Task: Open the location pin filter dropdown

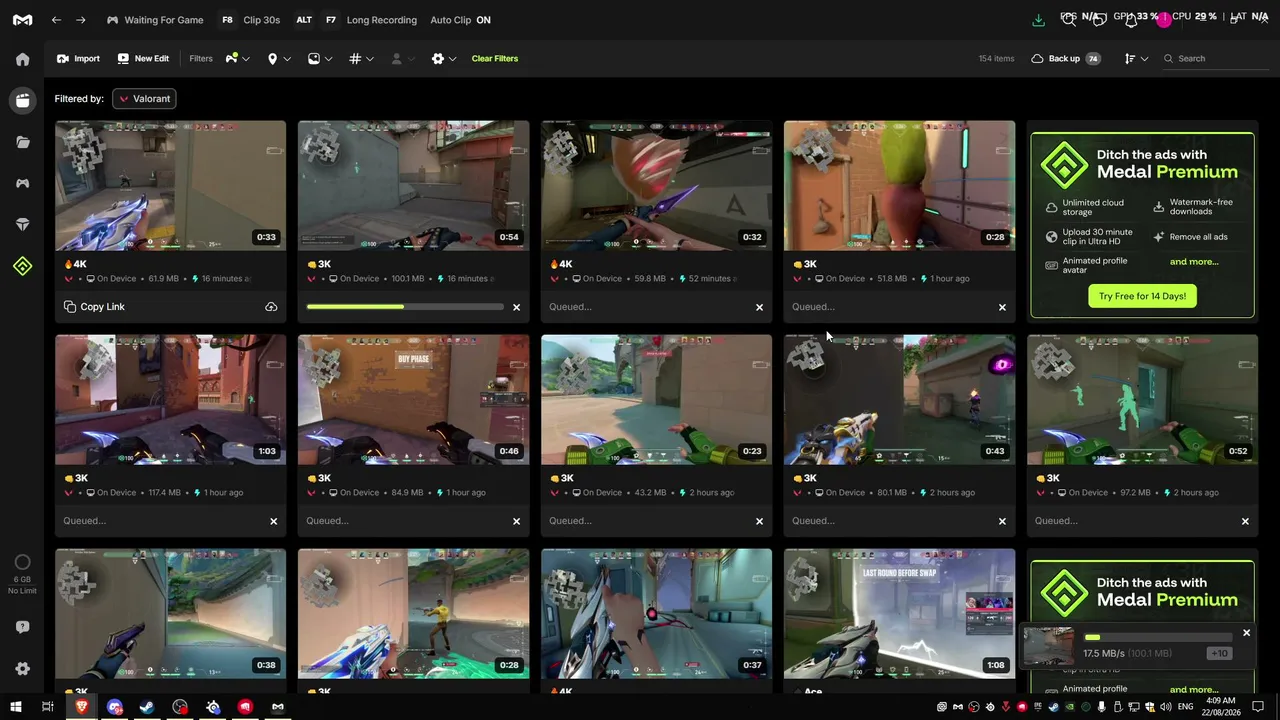Action: pyautogui.click(x=279, y=59)
